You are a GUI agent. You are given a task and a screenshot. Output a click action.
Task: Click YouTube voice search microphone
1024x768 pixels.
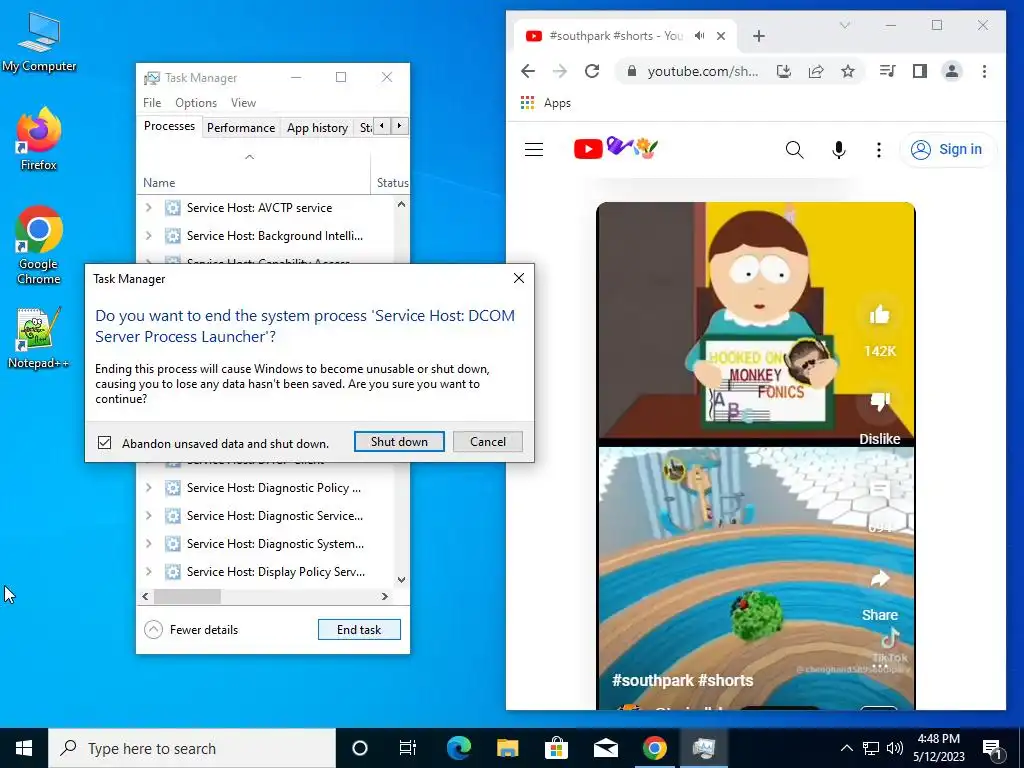839,150
